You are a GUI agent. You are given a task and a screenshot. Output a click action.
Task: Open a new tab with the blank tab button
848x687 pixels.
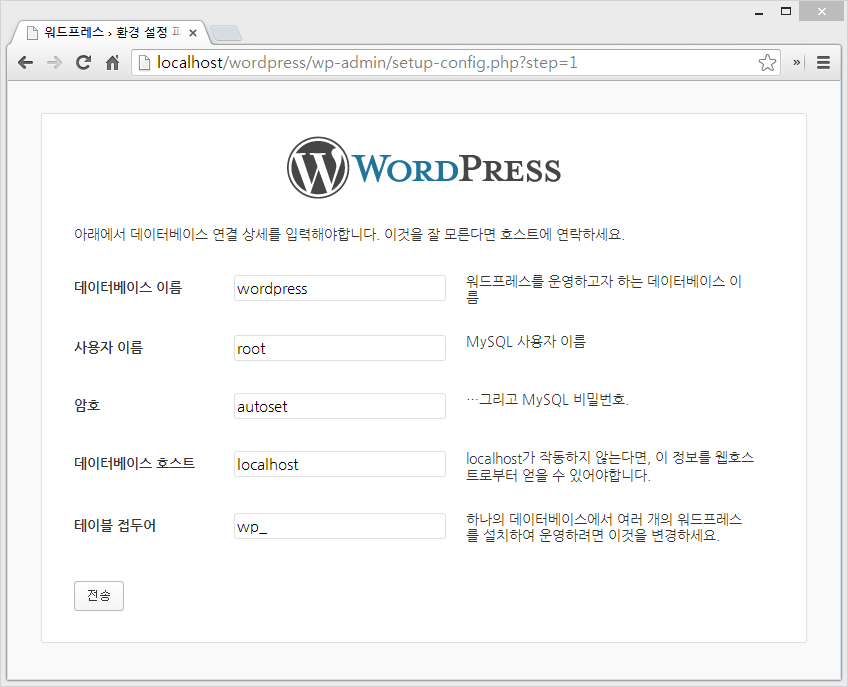pos(226,34)
